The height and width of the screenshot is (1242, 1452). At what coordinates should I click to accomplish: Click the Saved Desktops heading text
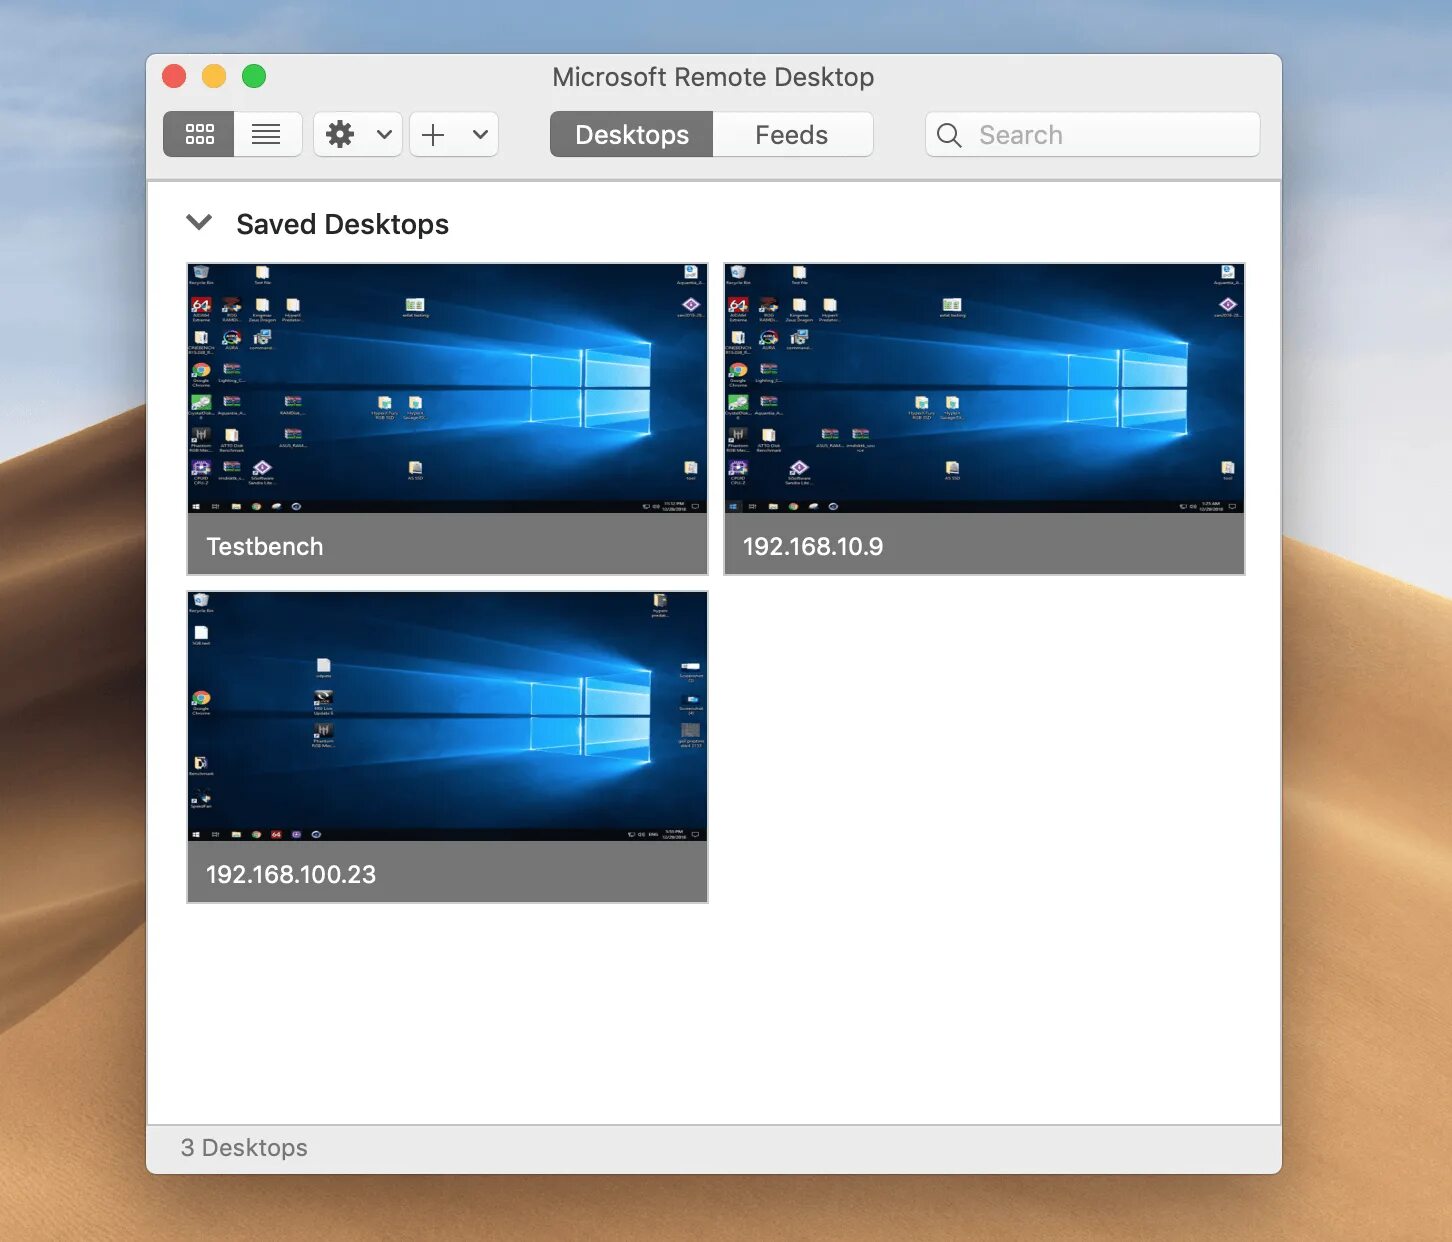pos(342,224)
